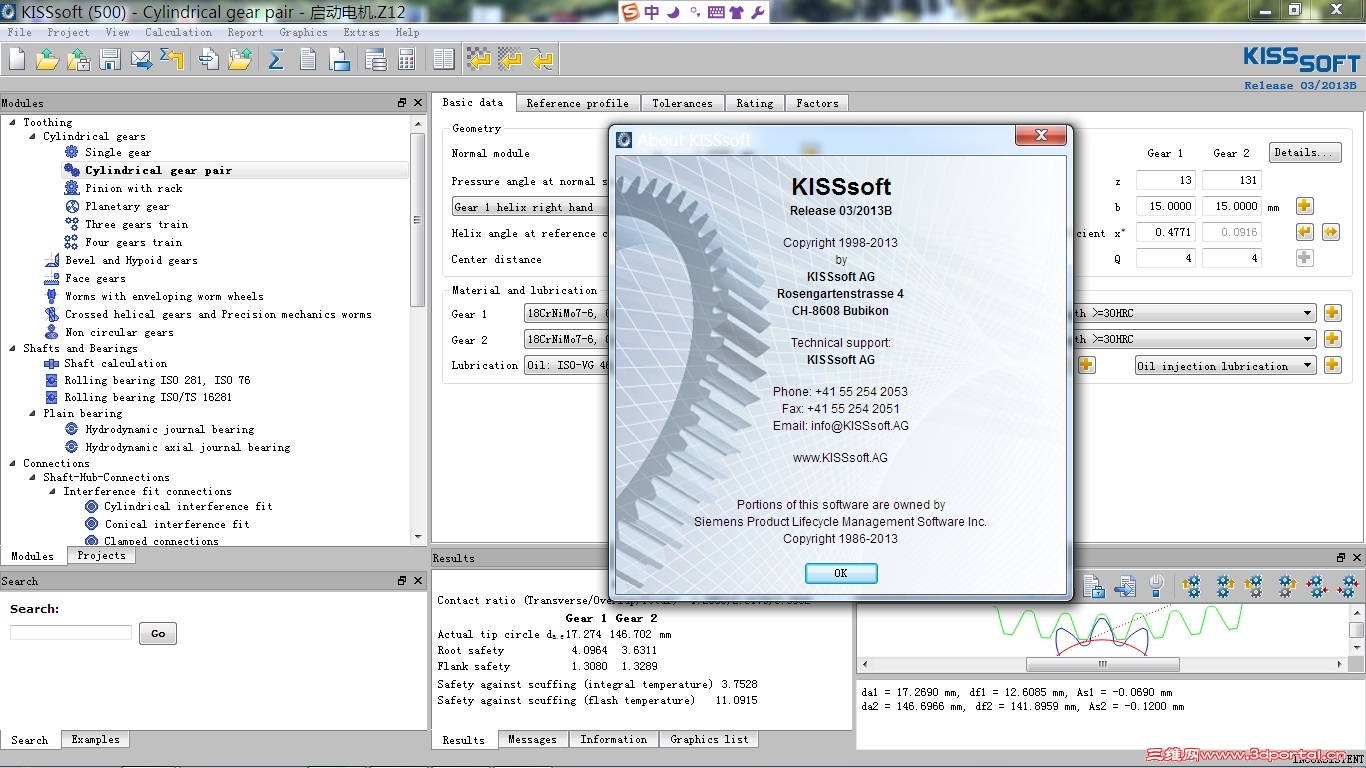The height and width of the screenshot is (768, 1366).
Task: Open the Graphics menu
Action: pyautogui.click(x=303, y=32)
